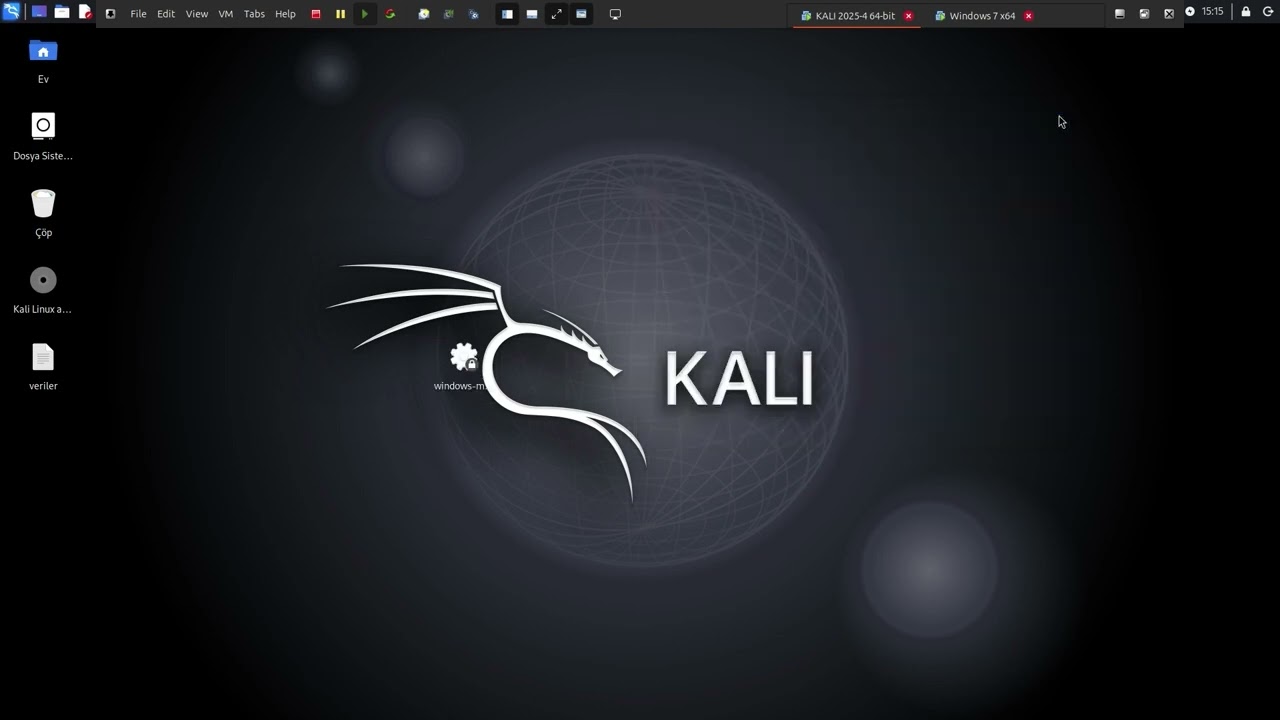Click the logout icon in panel
1280x720 pixels.
point(1268,12)
